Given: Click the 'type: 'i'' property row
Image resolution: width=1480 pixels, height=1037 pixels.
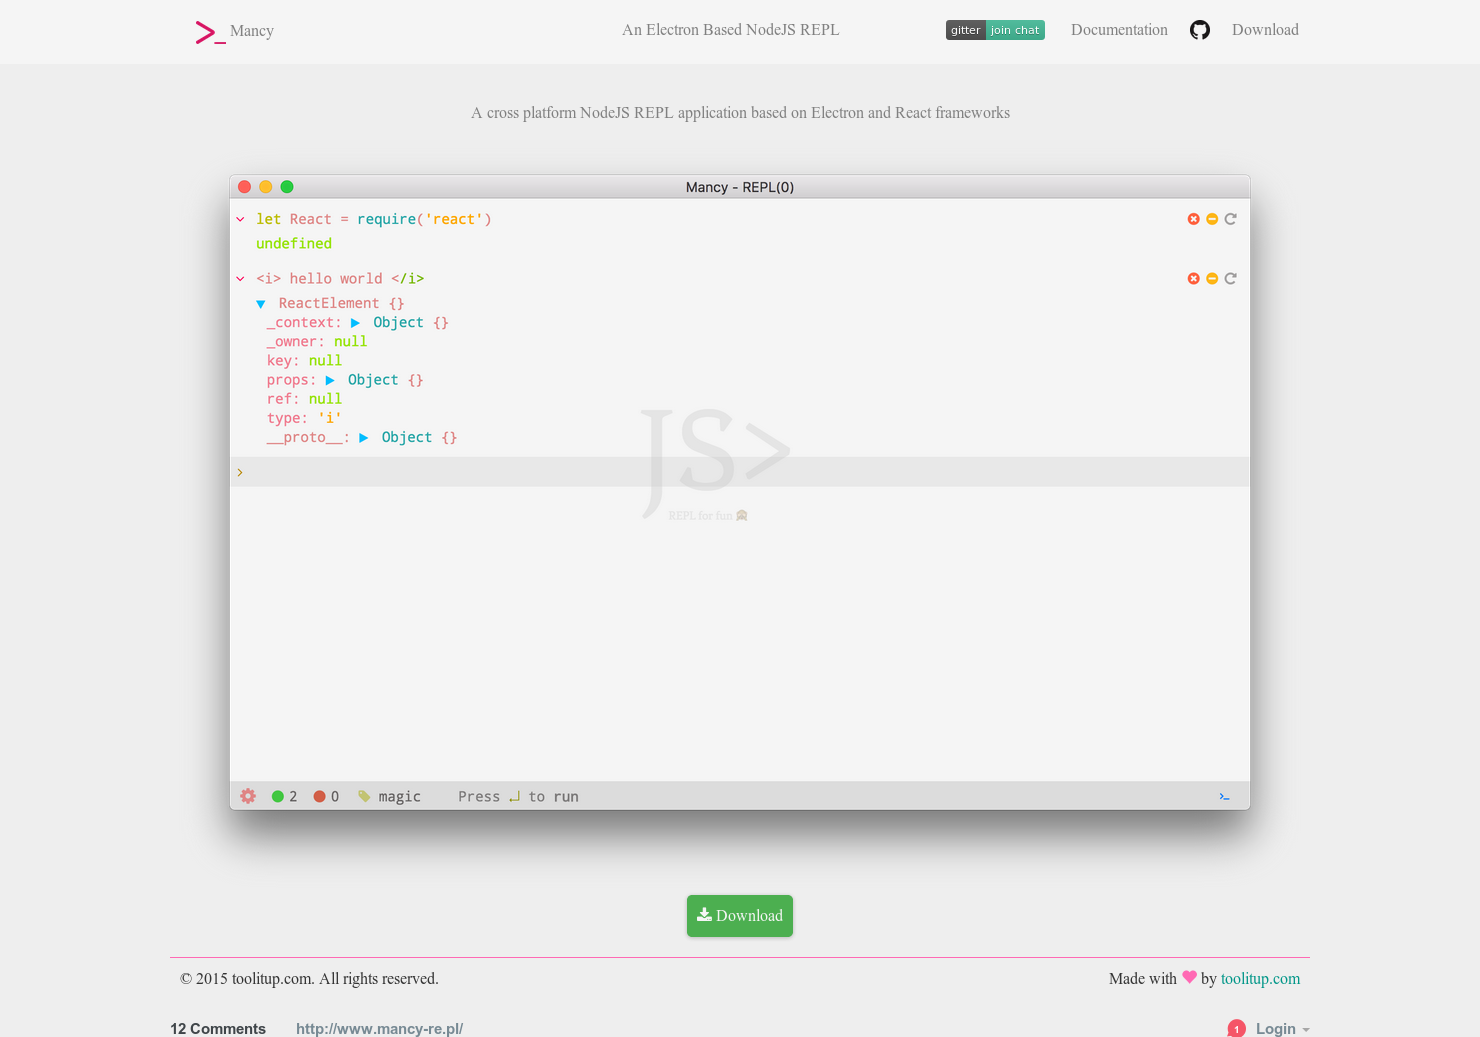Looking at the screenshot, I should click(304, 418).
